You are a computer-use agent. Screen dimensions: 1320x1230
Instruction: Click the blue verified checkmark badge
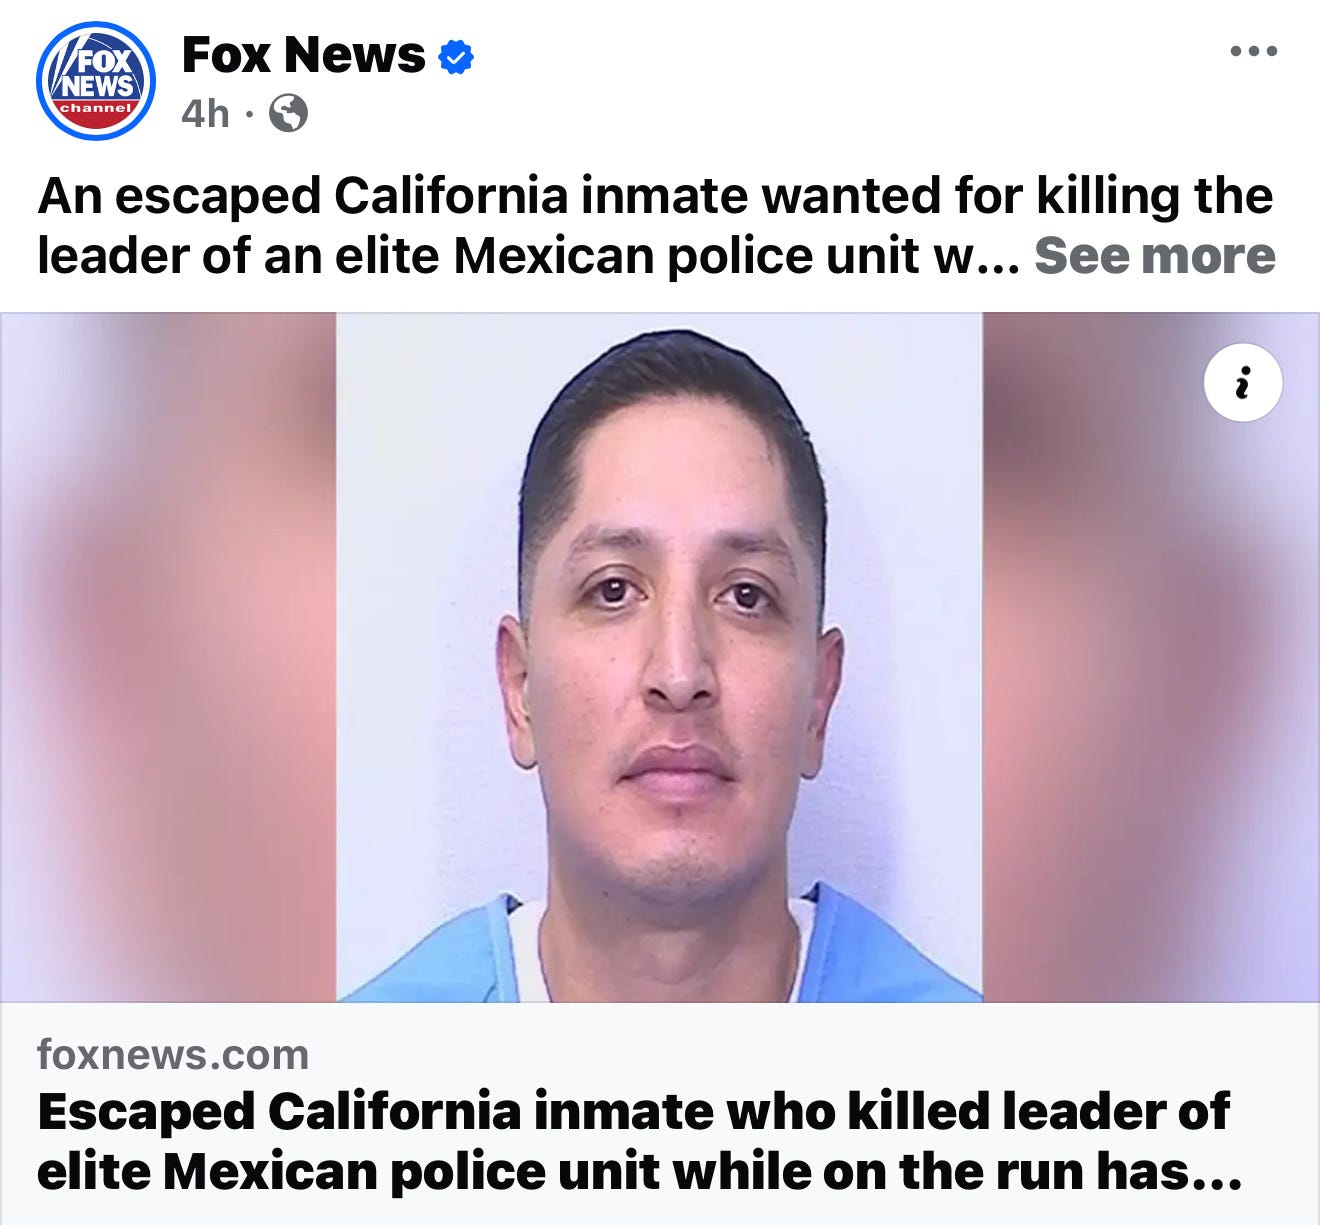click(x=456, y=57)
